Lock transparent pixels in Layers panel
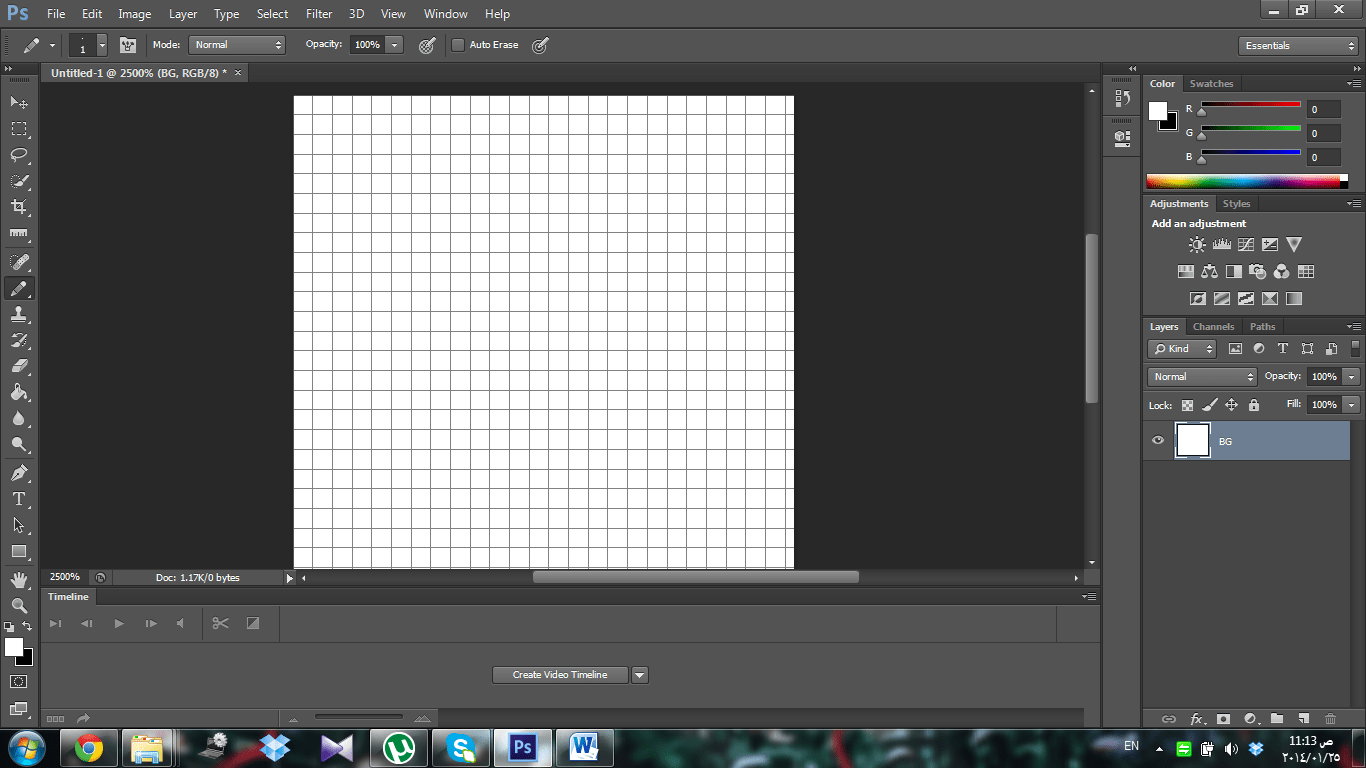Screen dimensions: 1366x768 point(1187,405)
